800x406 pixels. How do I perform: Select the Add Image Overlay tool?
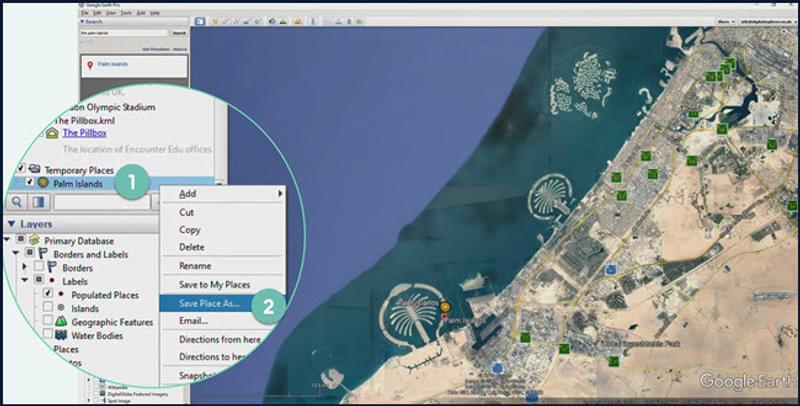click(x=246, y=21)
